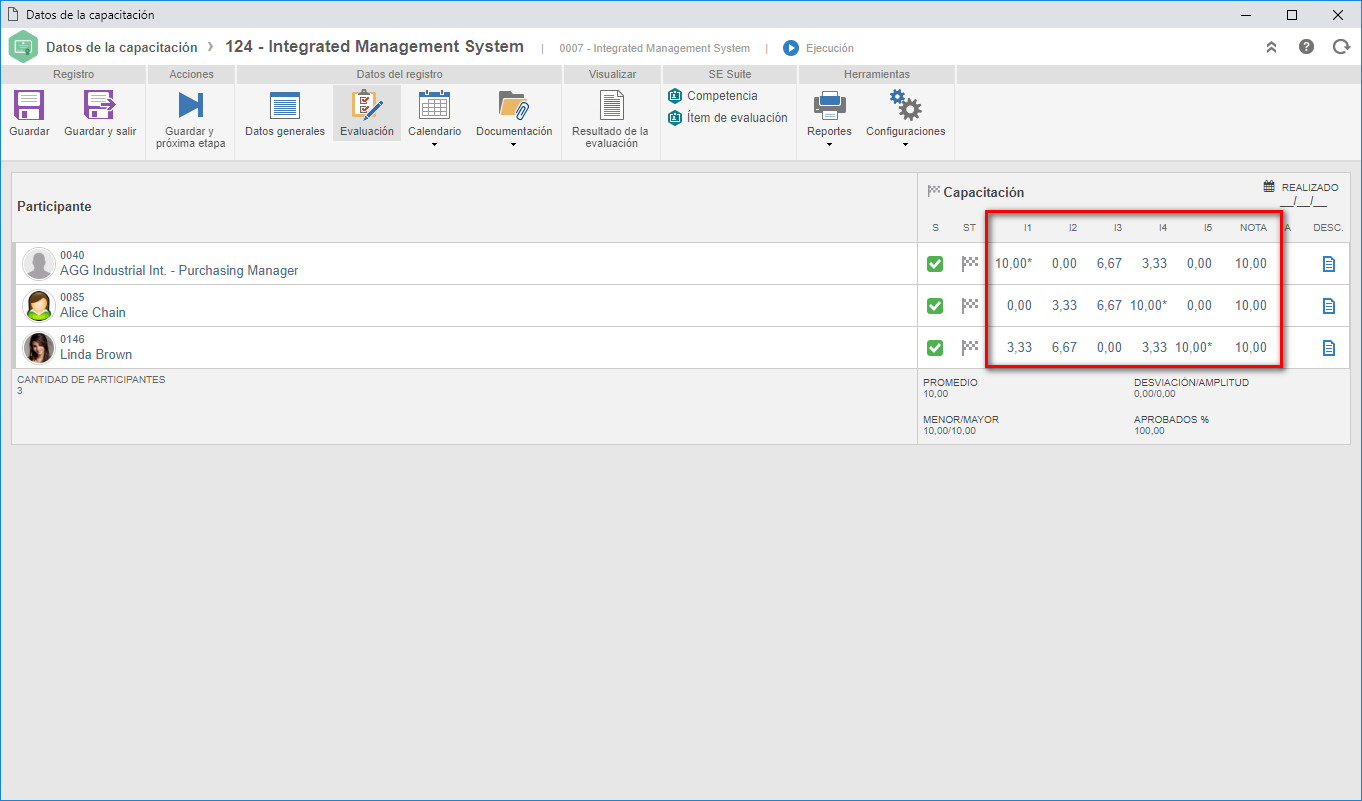Click the Alice Chain avatar
The height and width of the screenshot is (801, 1362).
point(39,306)
